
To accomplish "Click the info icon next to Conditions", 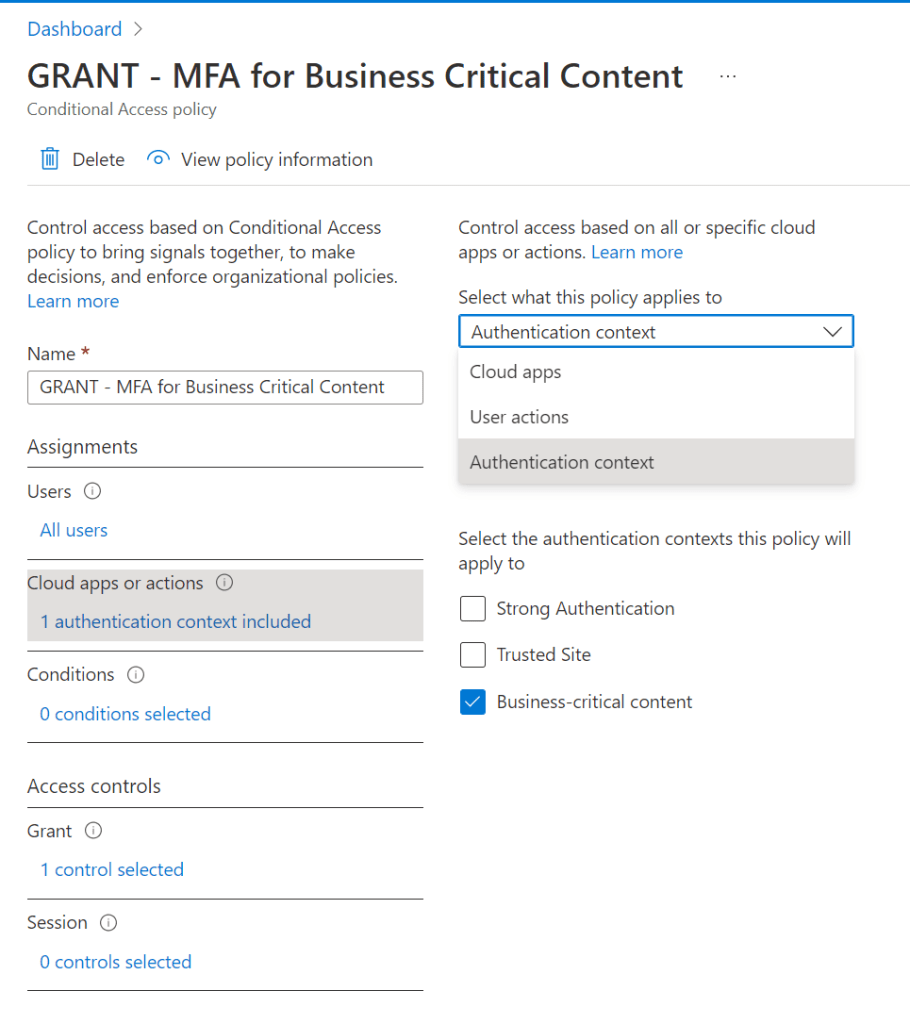I will click(x=136, y=675).
